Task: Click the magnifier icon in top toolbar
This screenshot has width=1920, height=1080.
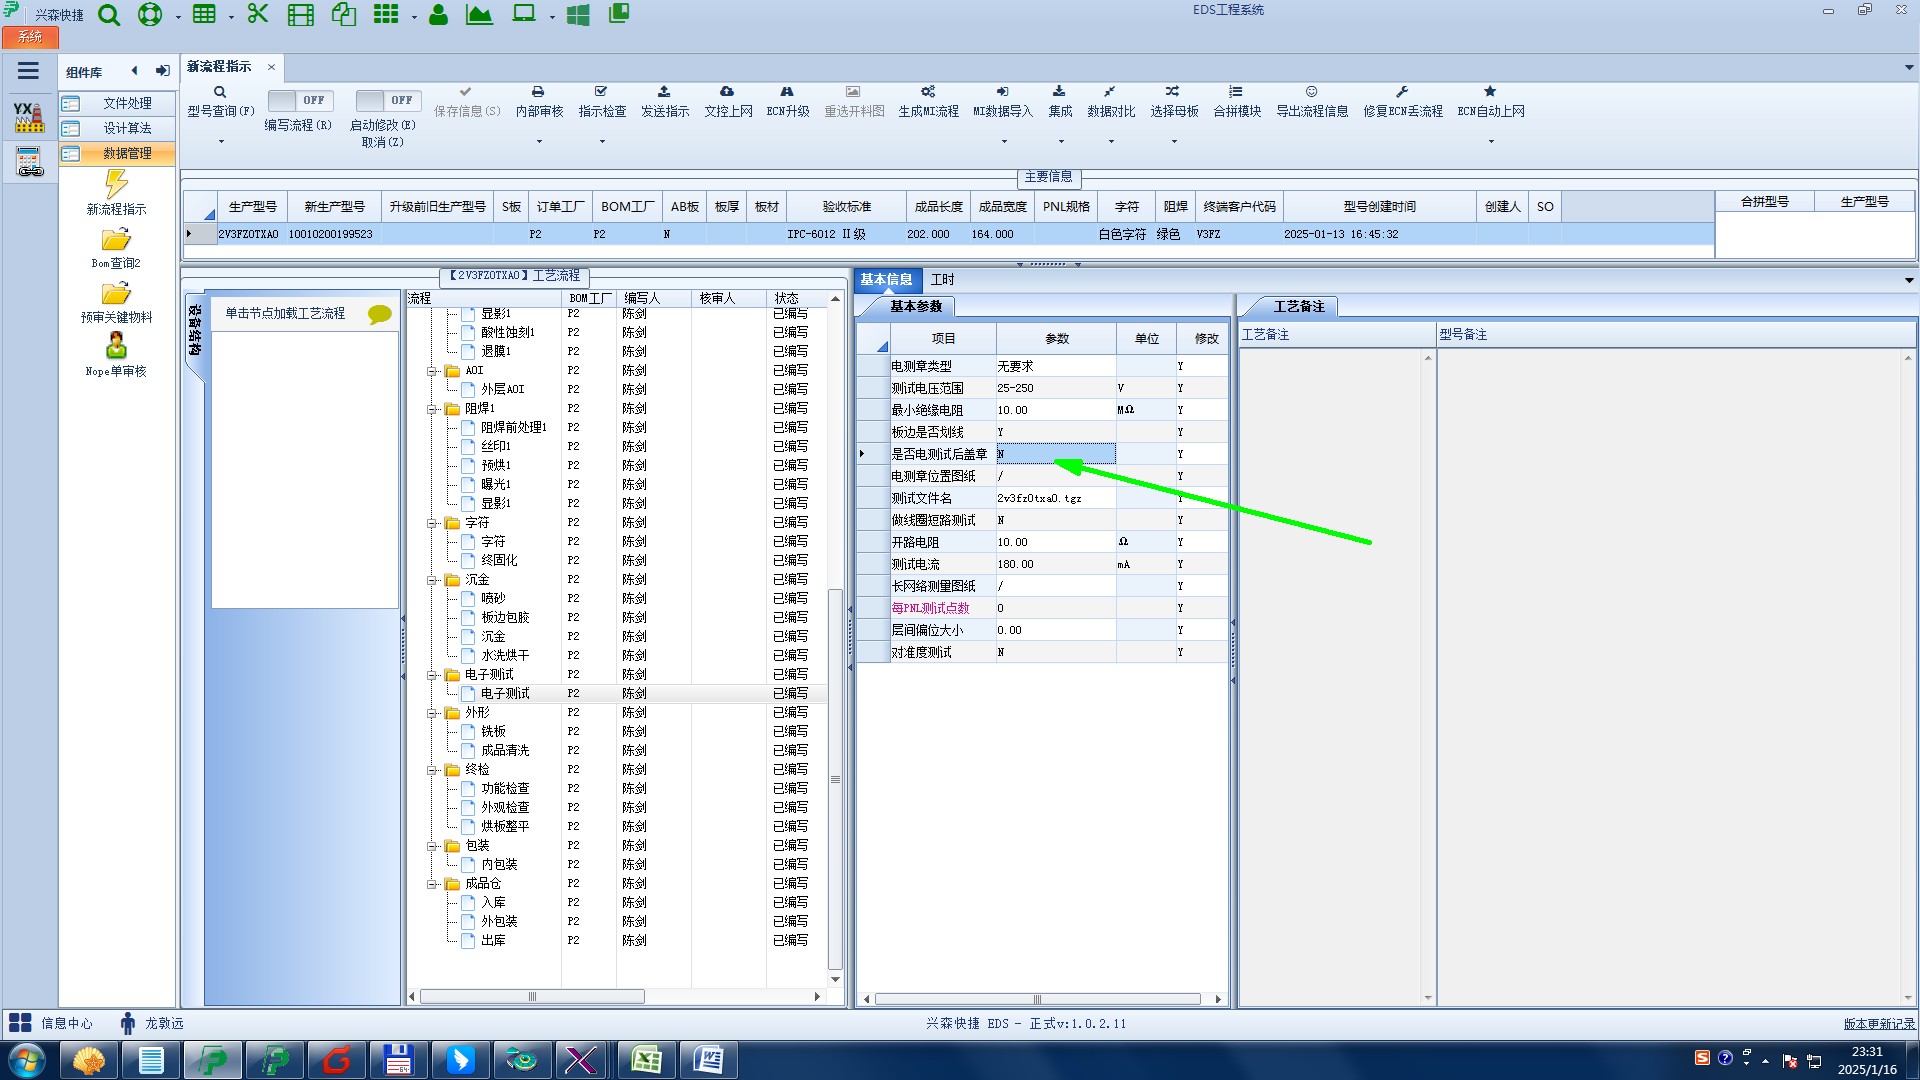Action: [109, 15]
